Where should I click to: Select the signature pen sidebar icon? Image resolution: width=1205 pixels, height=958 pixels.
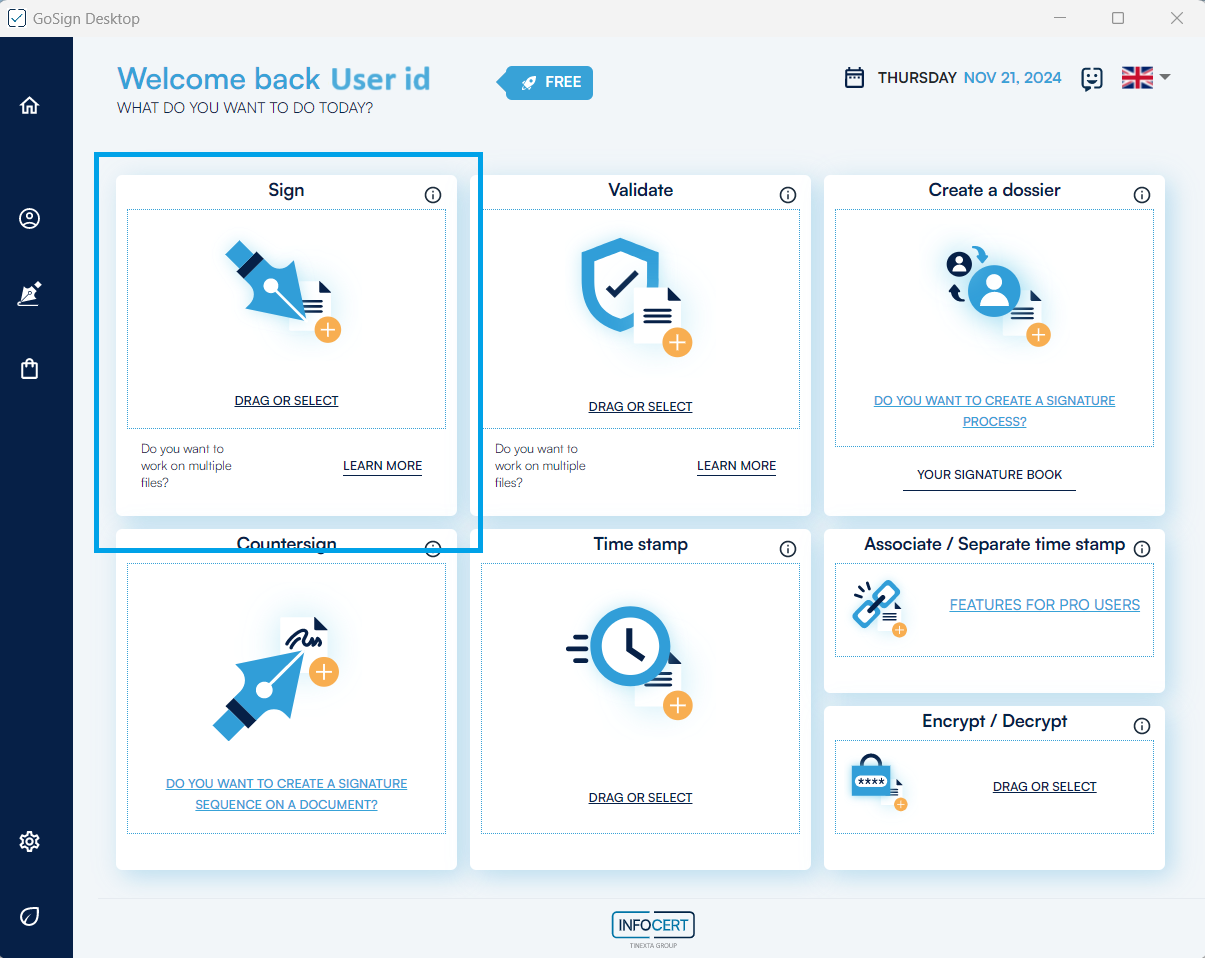point(29,294)
